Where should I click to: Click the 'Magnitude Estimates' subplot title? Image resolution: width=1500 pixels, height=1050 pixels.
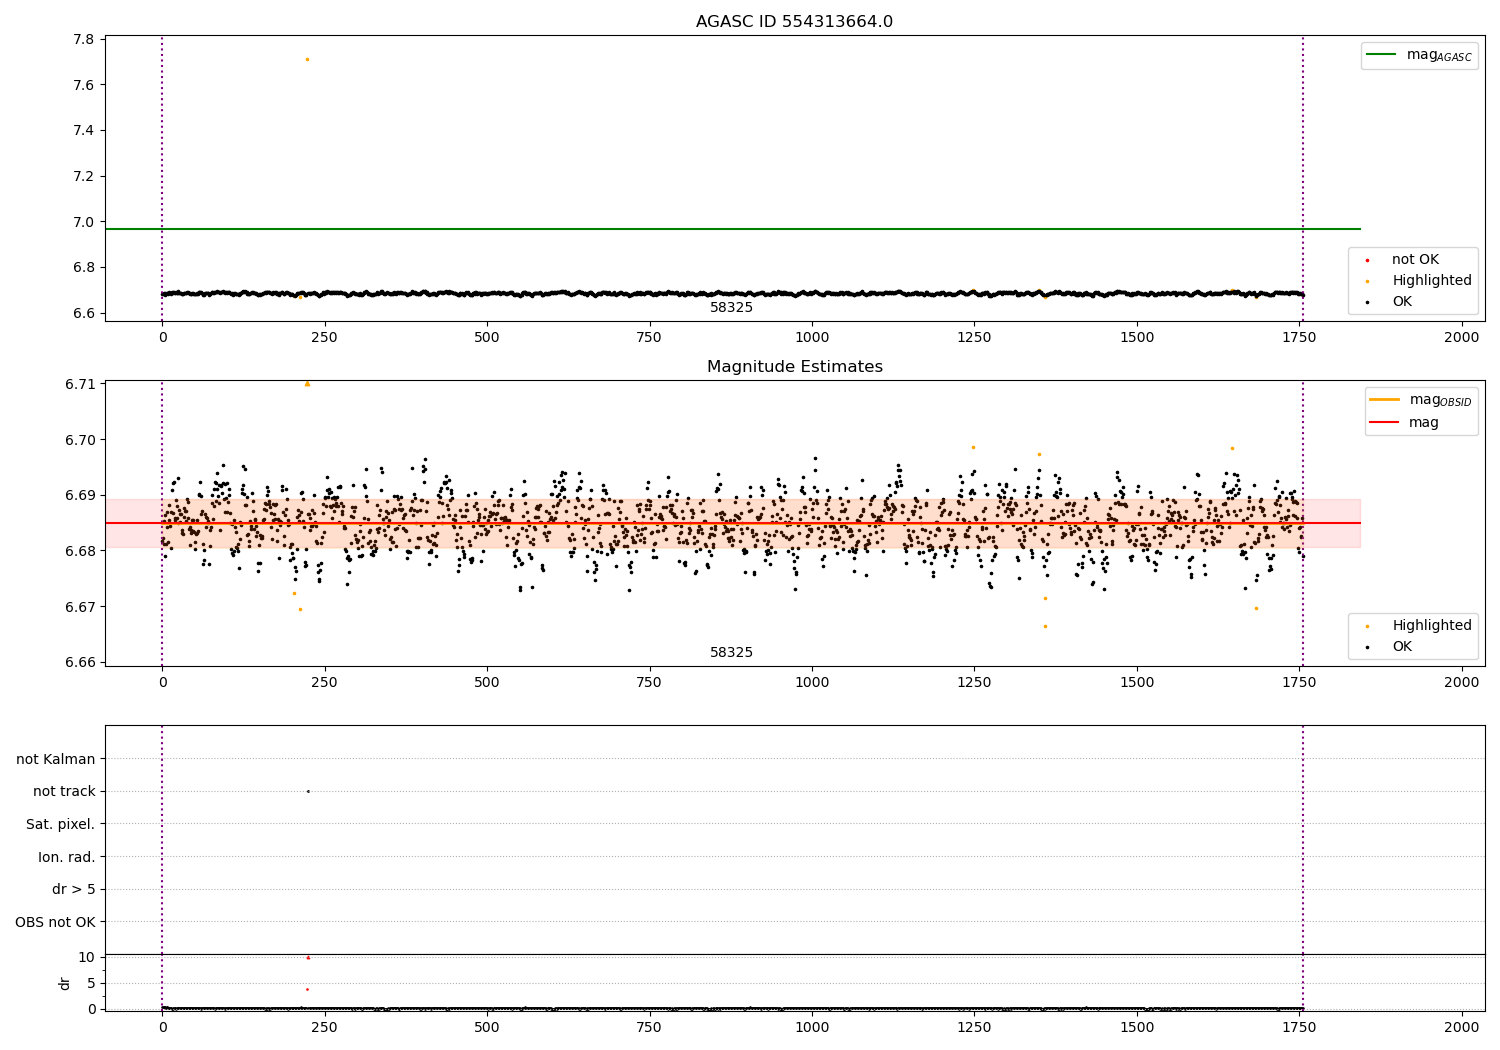[794, 367]
